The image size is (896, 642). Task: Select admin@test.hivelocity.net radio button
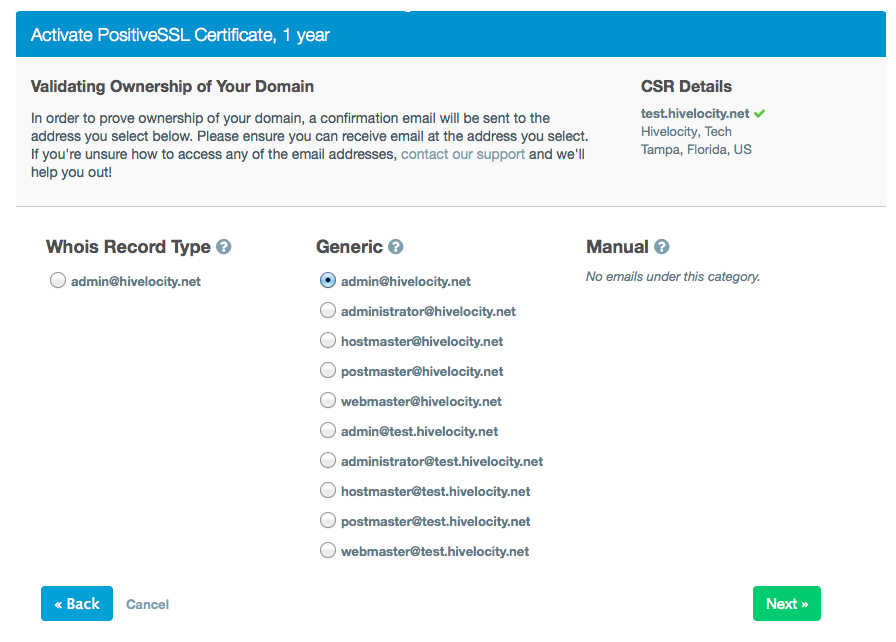(x=327, y=431)
